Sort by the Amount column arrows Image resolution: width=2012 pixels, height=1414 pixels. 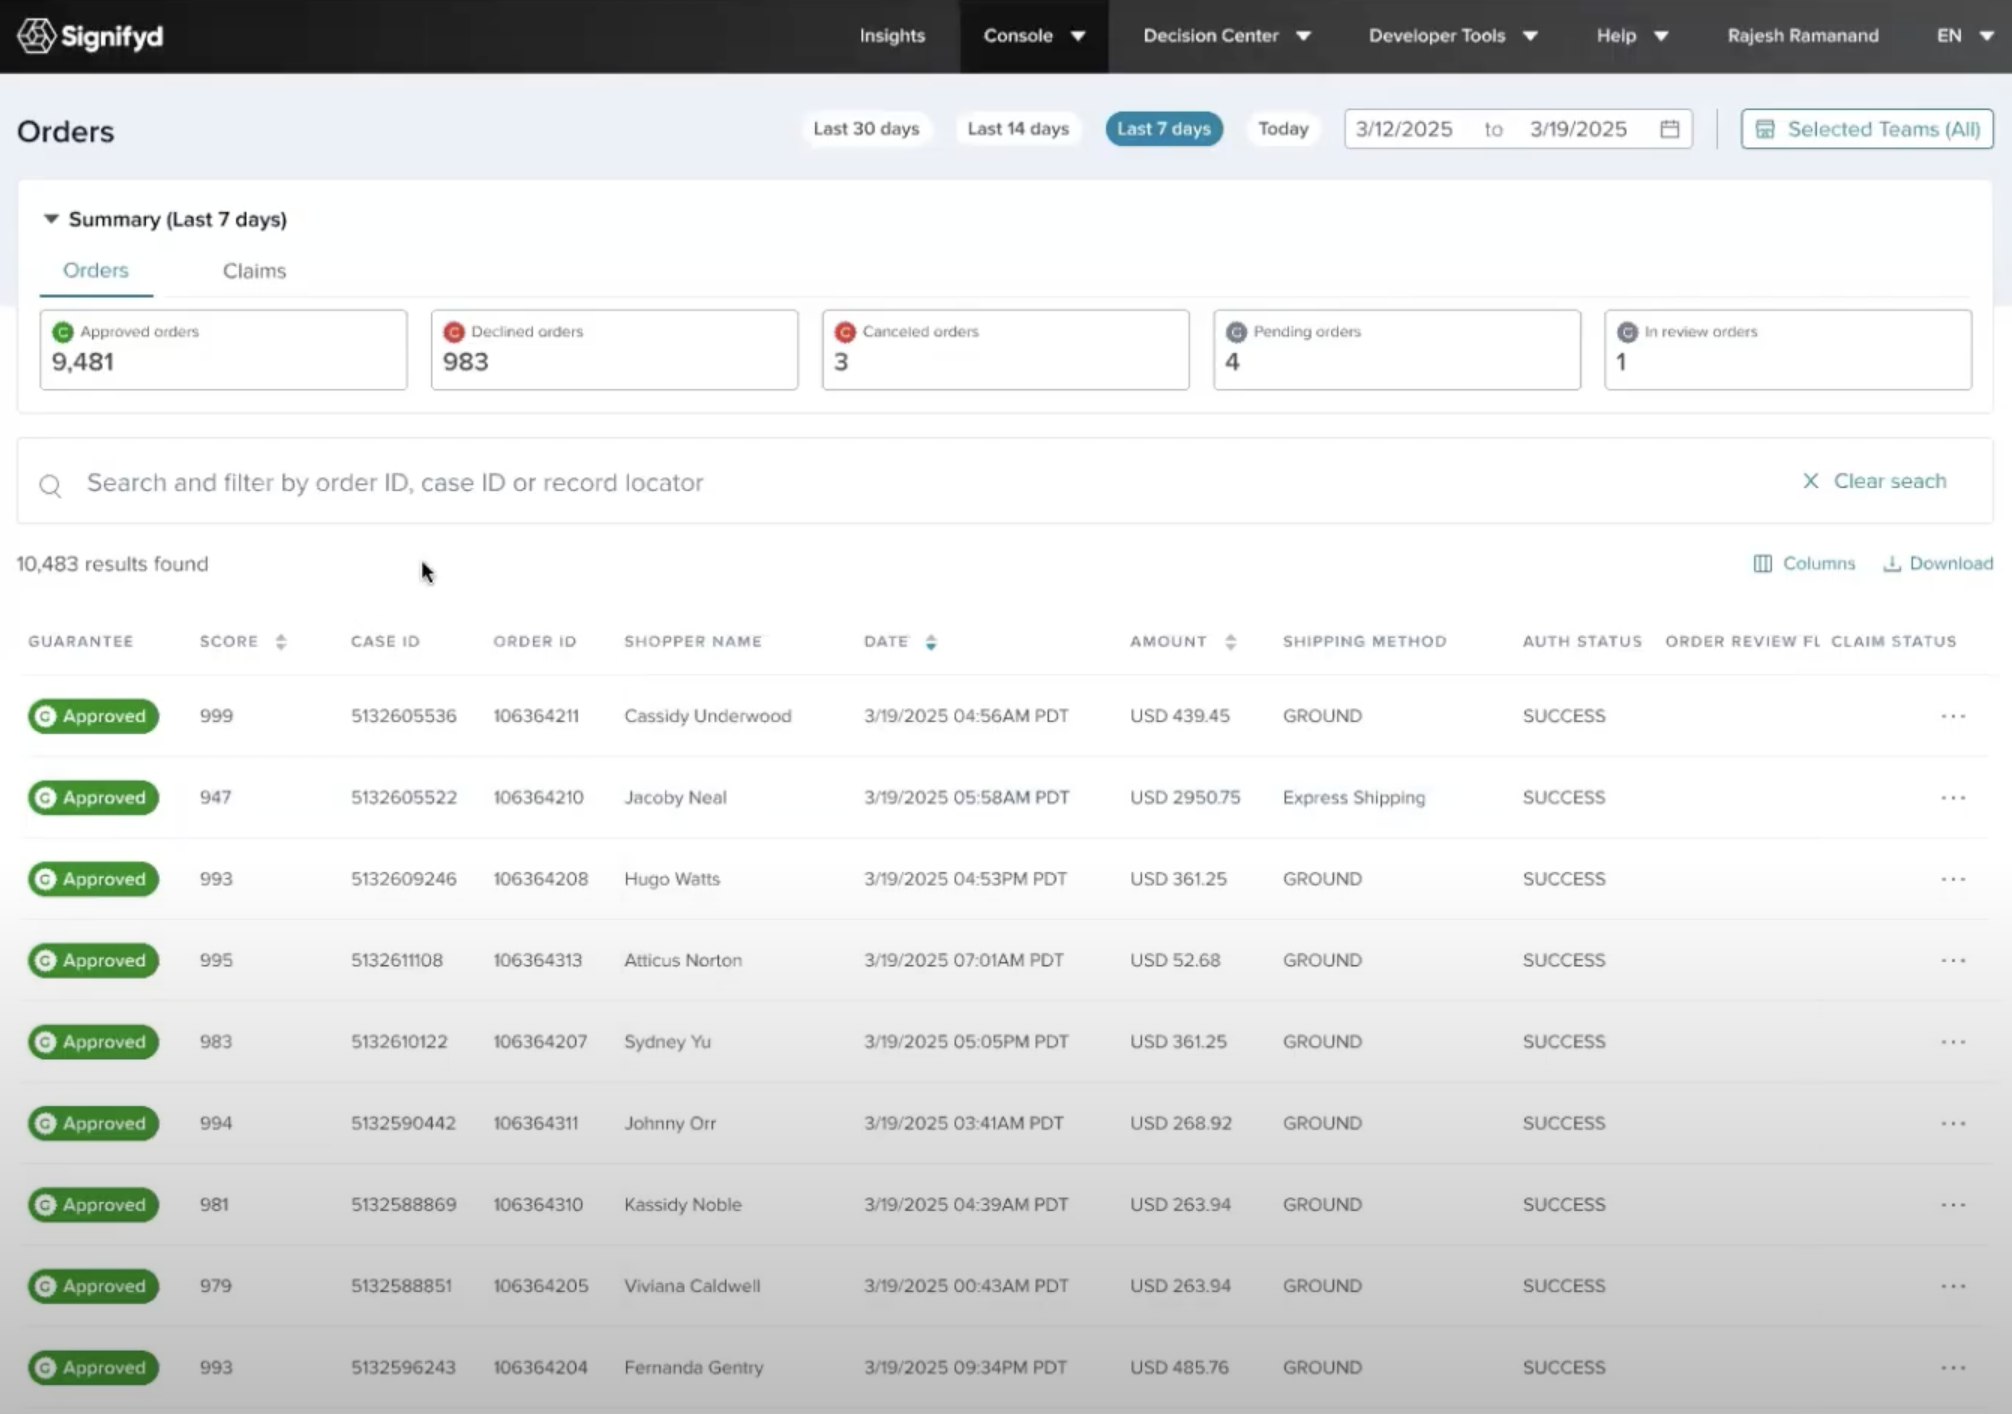pos(1230,642)
